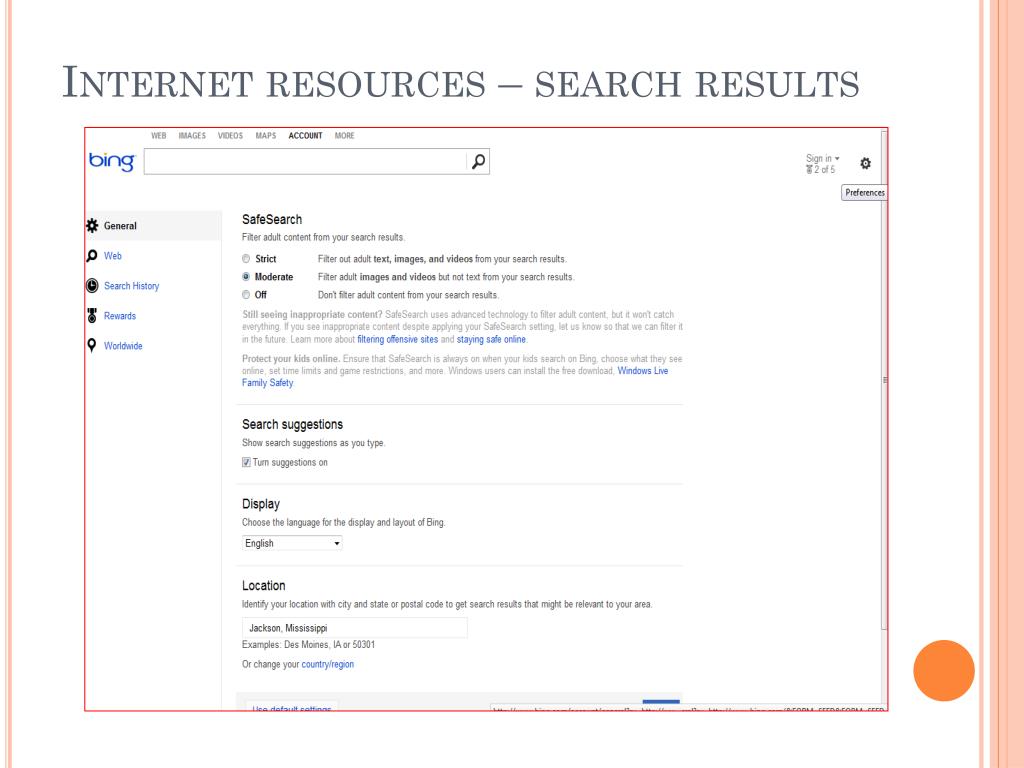Click inside the Bing search box

305,161
